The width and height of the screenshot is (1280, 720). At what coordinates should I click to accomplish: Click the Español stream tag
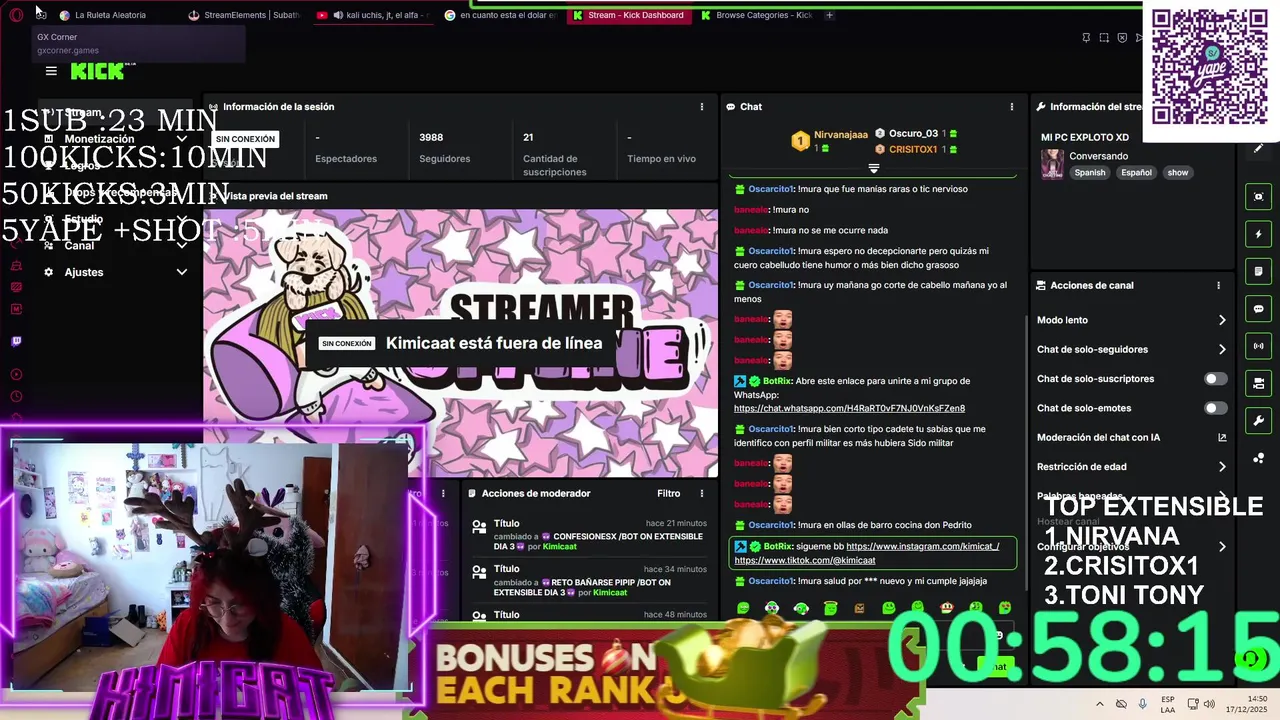1136,173
